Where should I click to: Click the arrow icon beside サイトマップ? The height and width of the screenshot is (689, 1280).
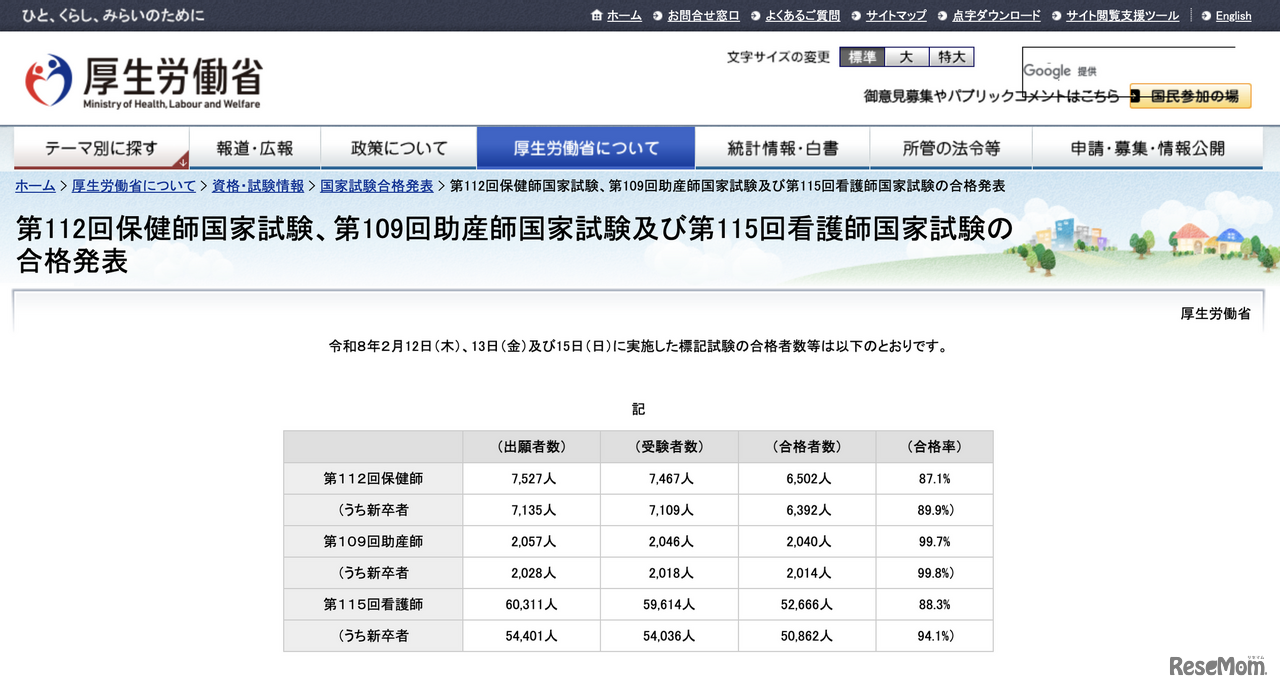[x=858, y=16]
